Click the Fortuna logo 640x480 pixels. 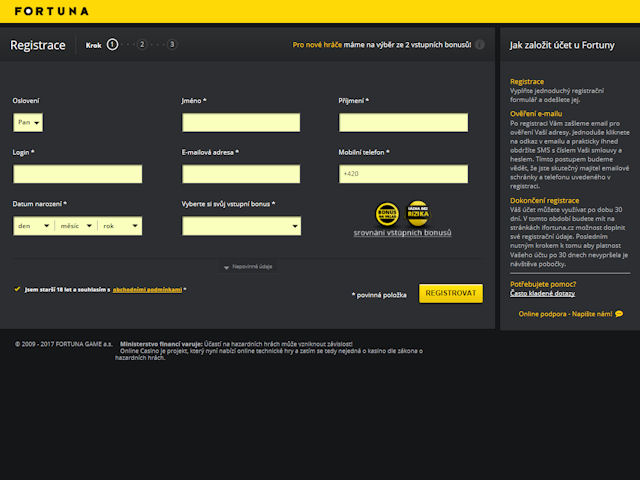point(51,11)
